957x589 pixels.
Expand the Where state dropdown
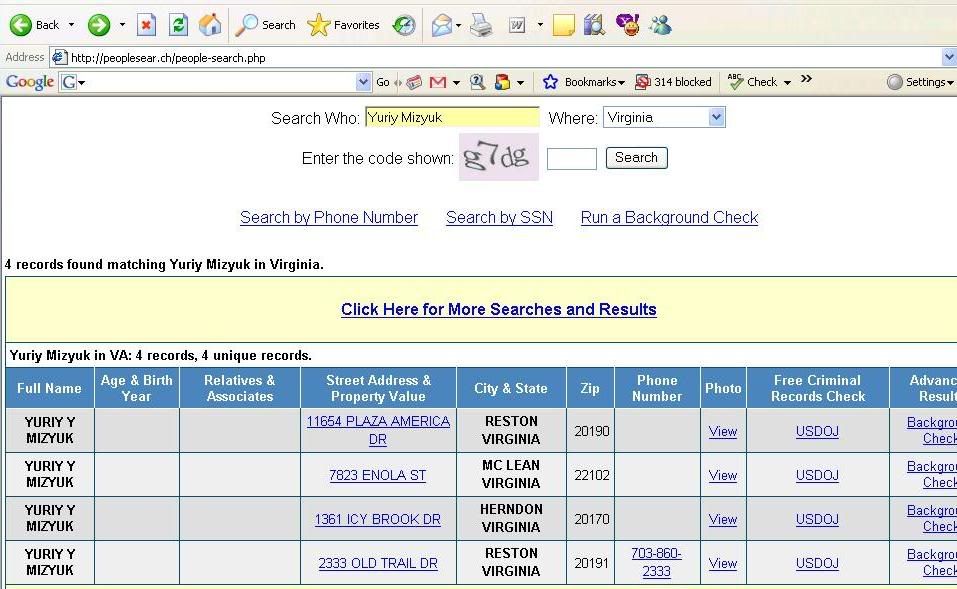(716, 118)
